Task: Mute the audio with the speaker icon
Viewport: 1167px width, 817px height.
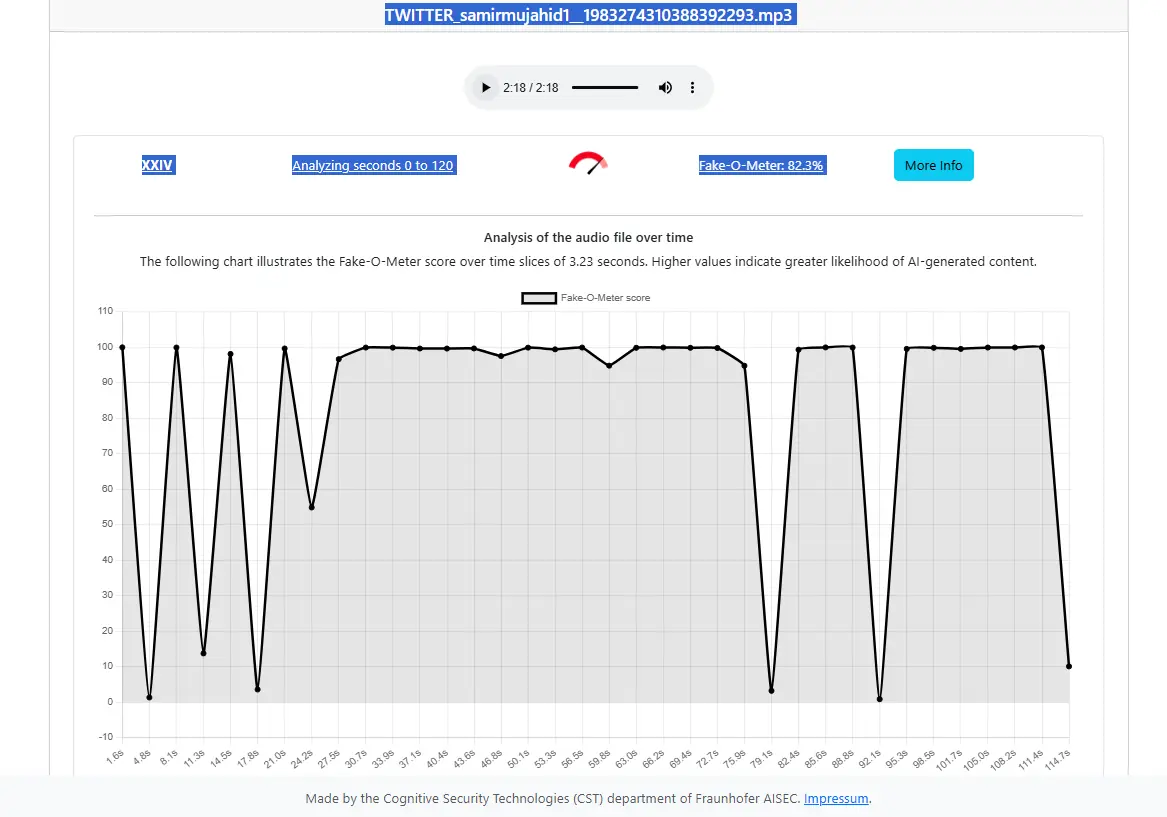Action: (x=665, y=88)
